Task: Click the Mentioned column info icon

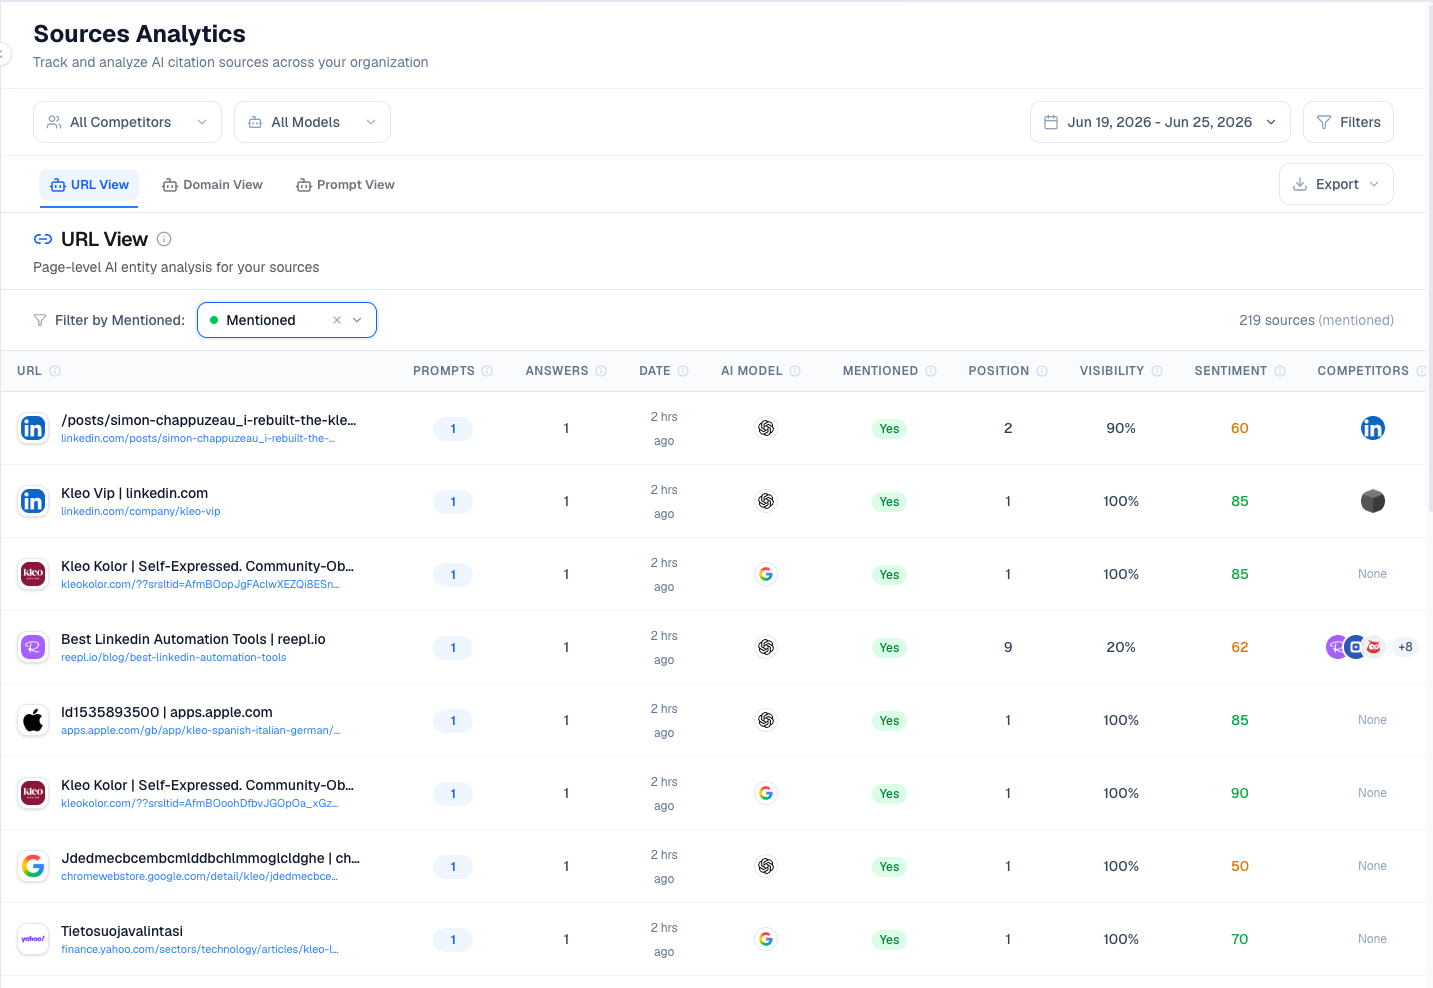Action: [x=931, y=371]
